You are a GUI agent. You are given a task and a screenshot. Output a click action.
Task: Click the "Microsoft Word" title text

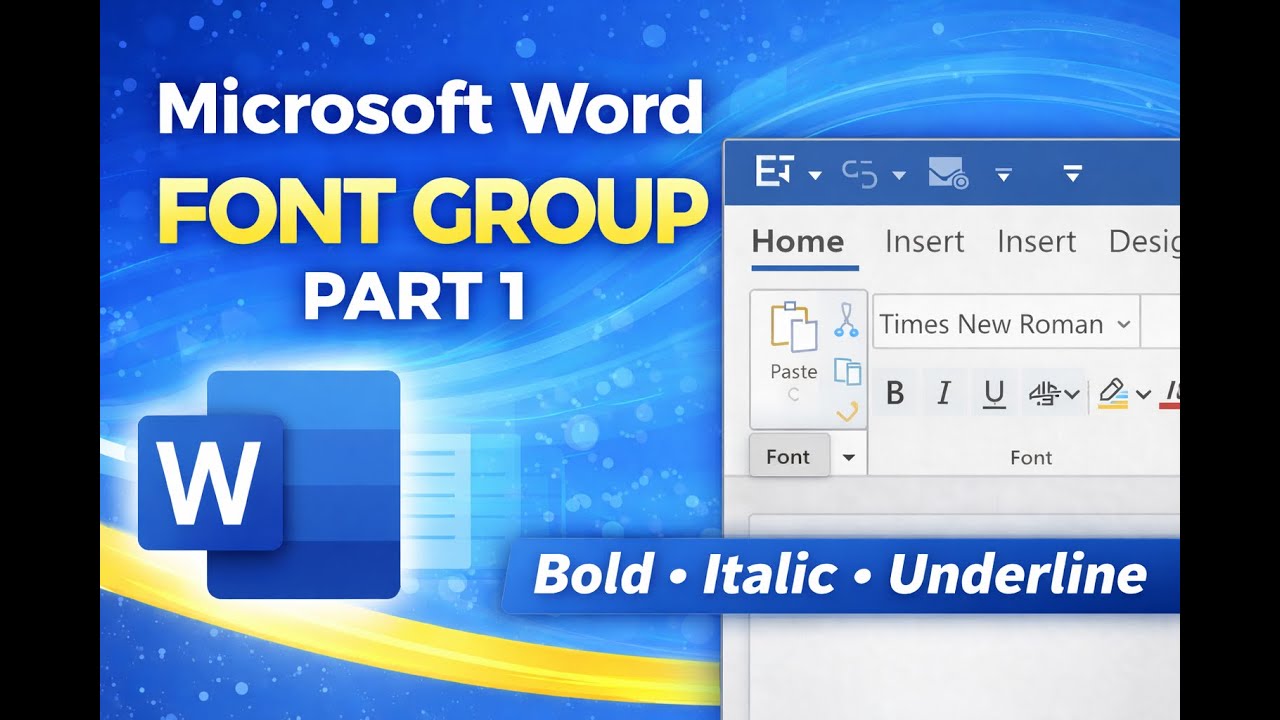pos(430,110)
